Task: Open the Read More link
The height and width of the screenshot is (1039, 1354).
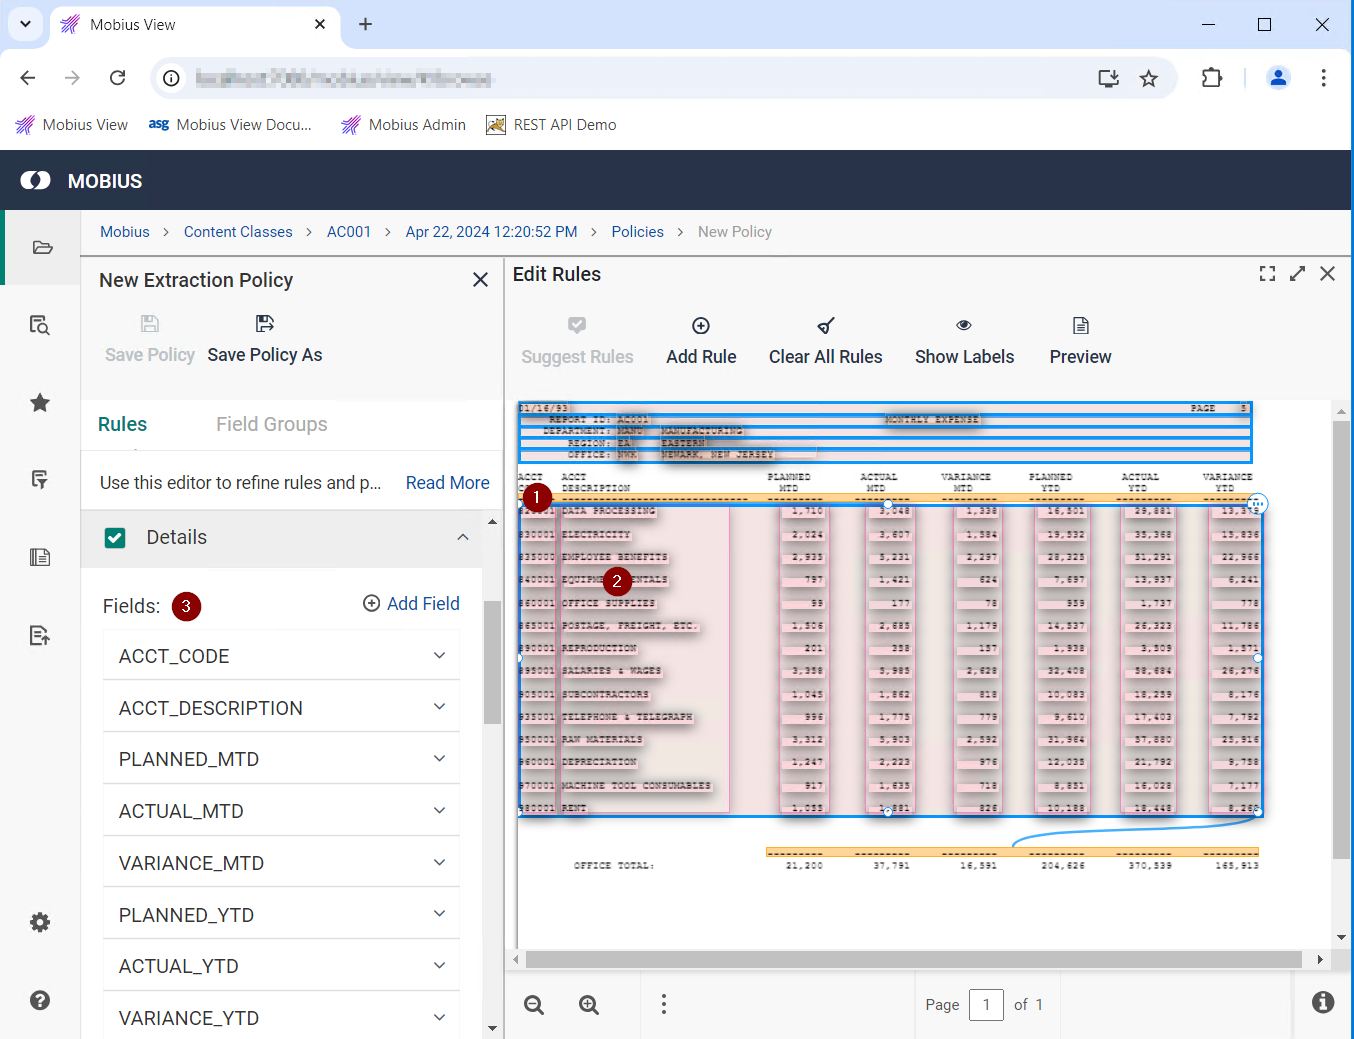Action: coord(447,483)
